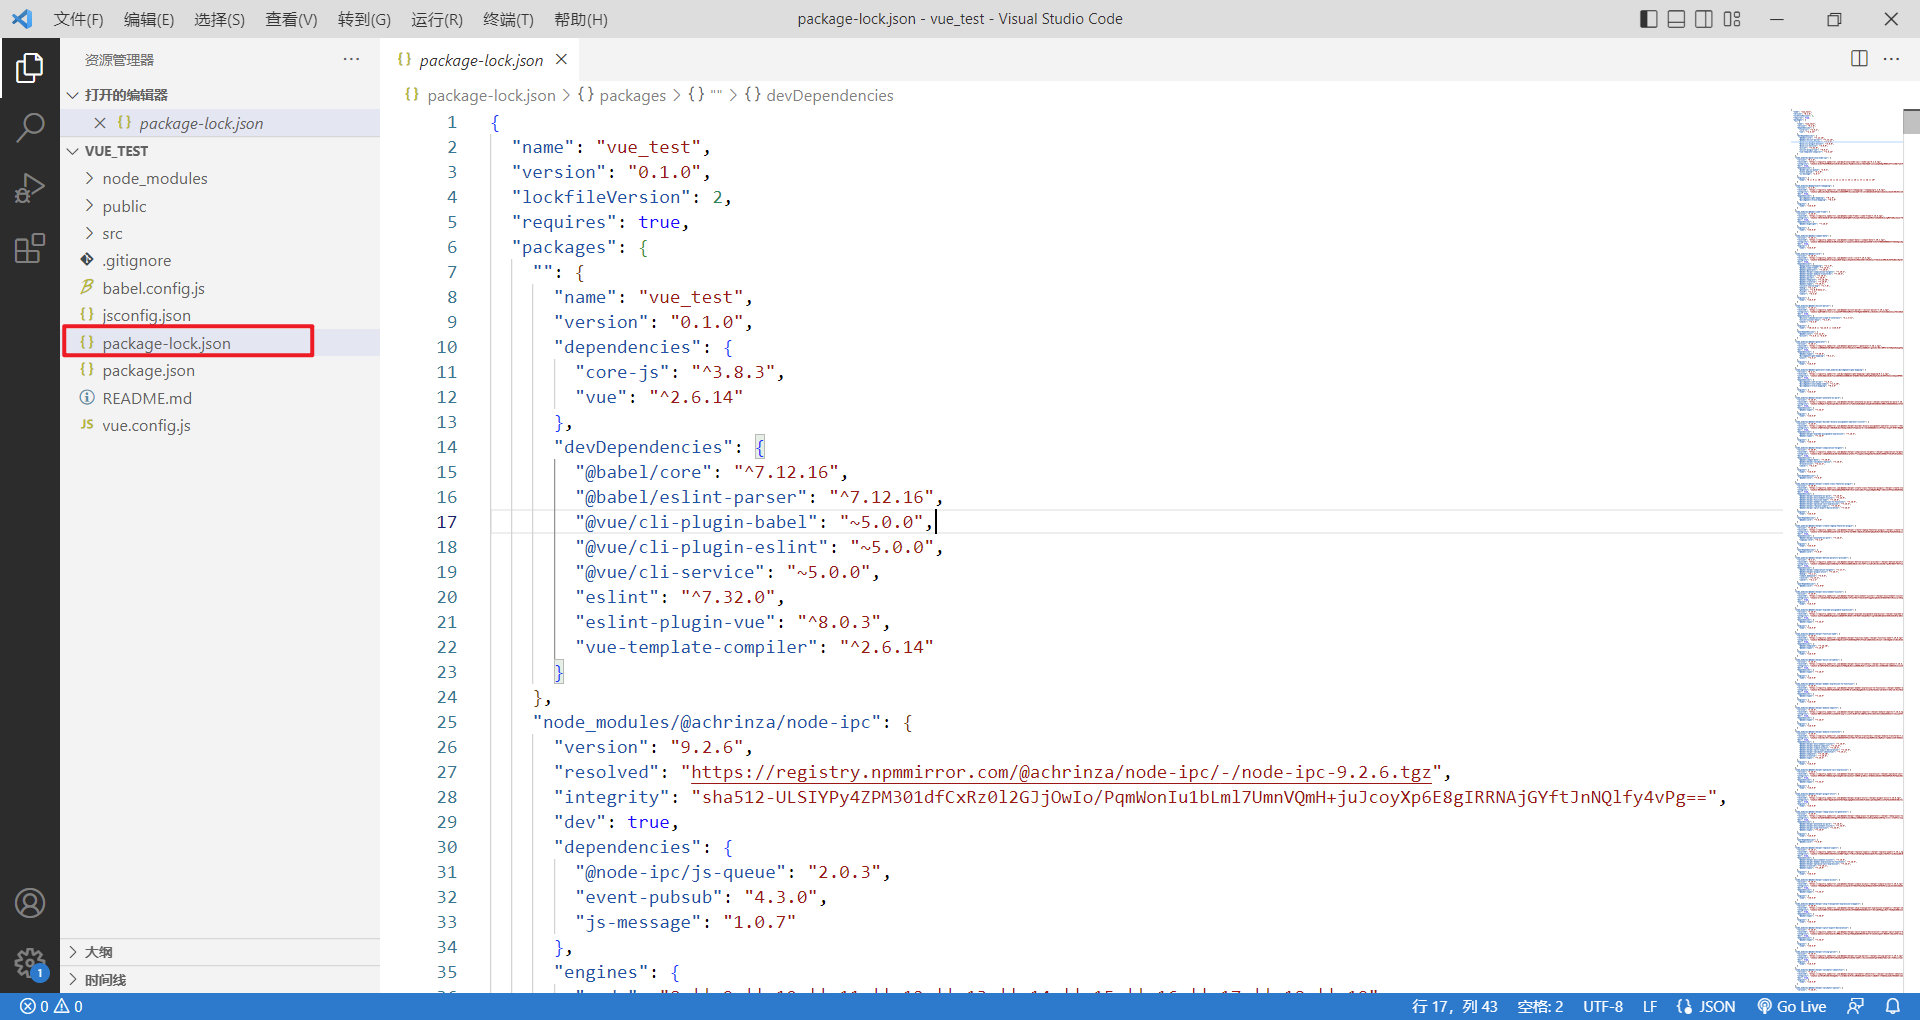Click the "eslint-plugin-vue" key text

pos(675,622)
